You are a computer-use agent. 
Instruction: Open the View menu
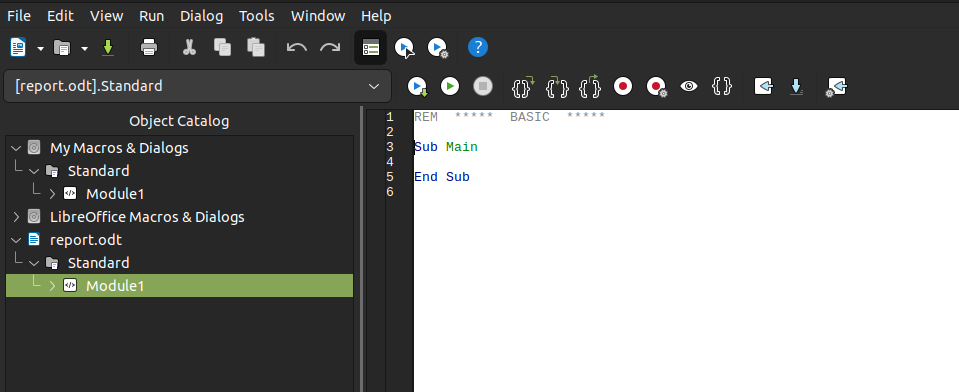click(x=106, y=16)
